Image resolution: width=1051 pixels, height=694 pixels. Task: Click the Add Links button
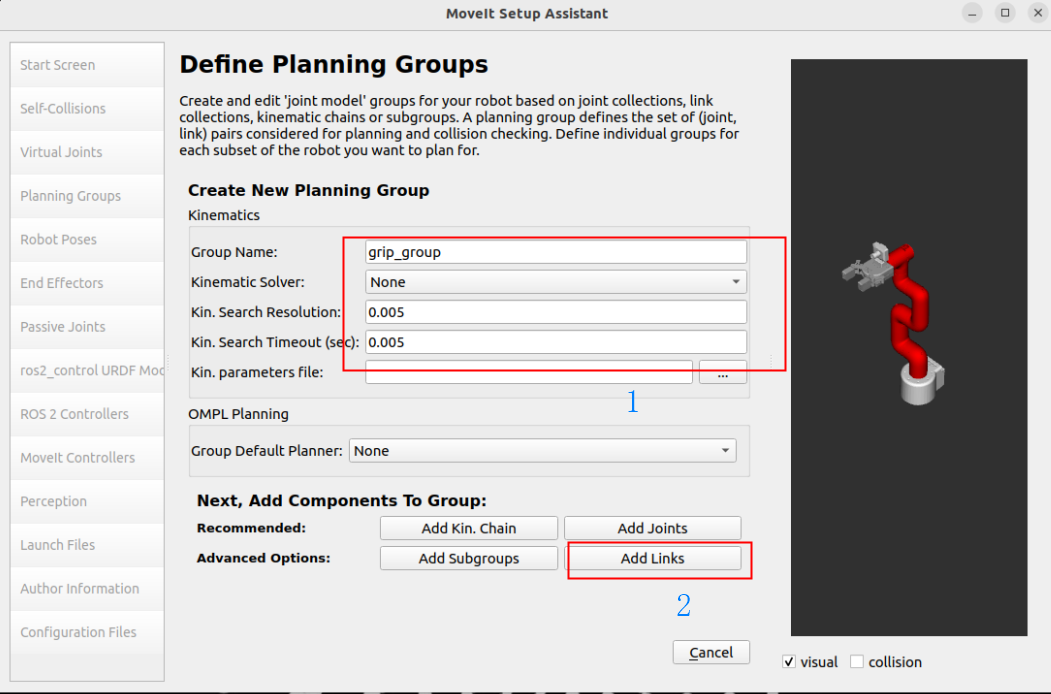click(652, 559)
